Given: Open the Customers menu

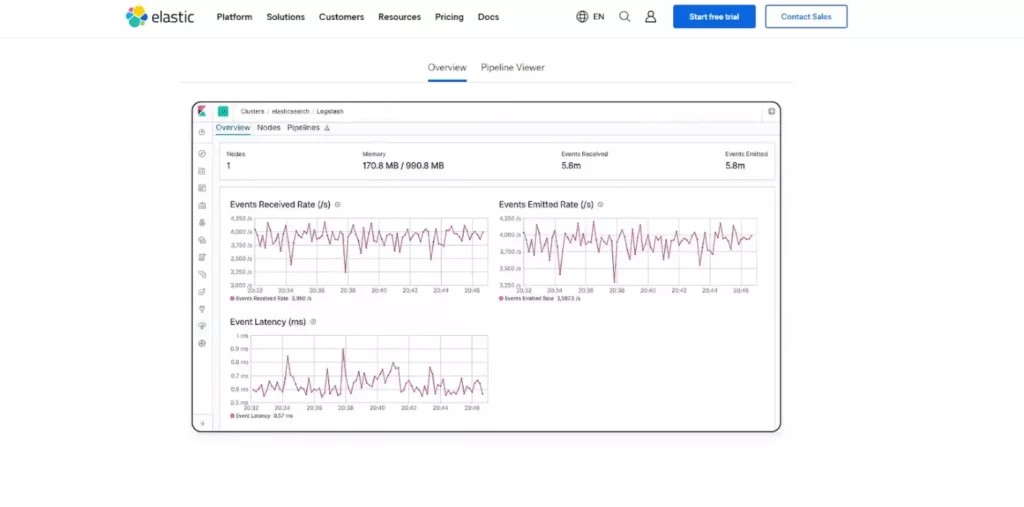Looking at the screenshot, I should pyautogui.click(x=342, y=17).
